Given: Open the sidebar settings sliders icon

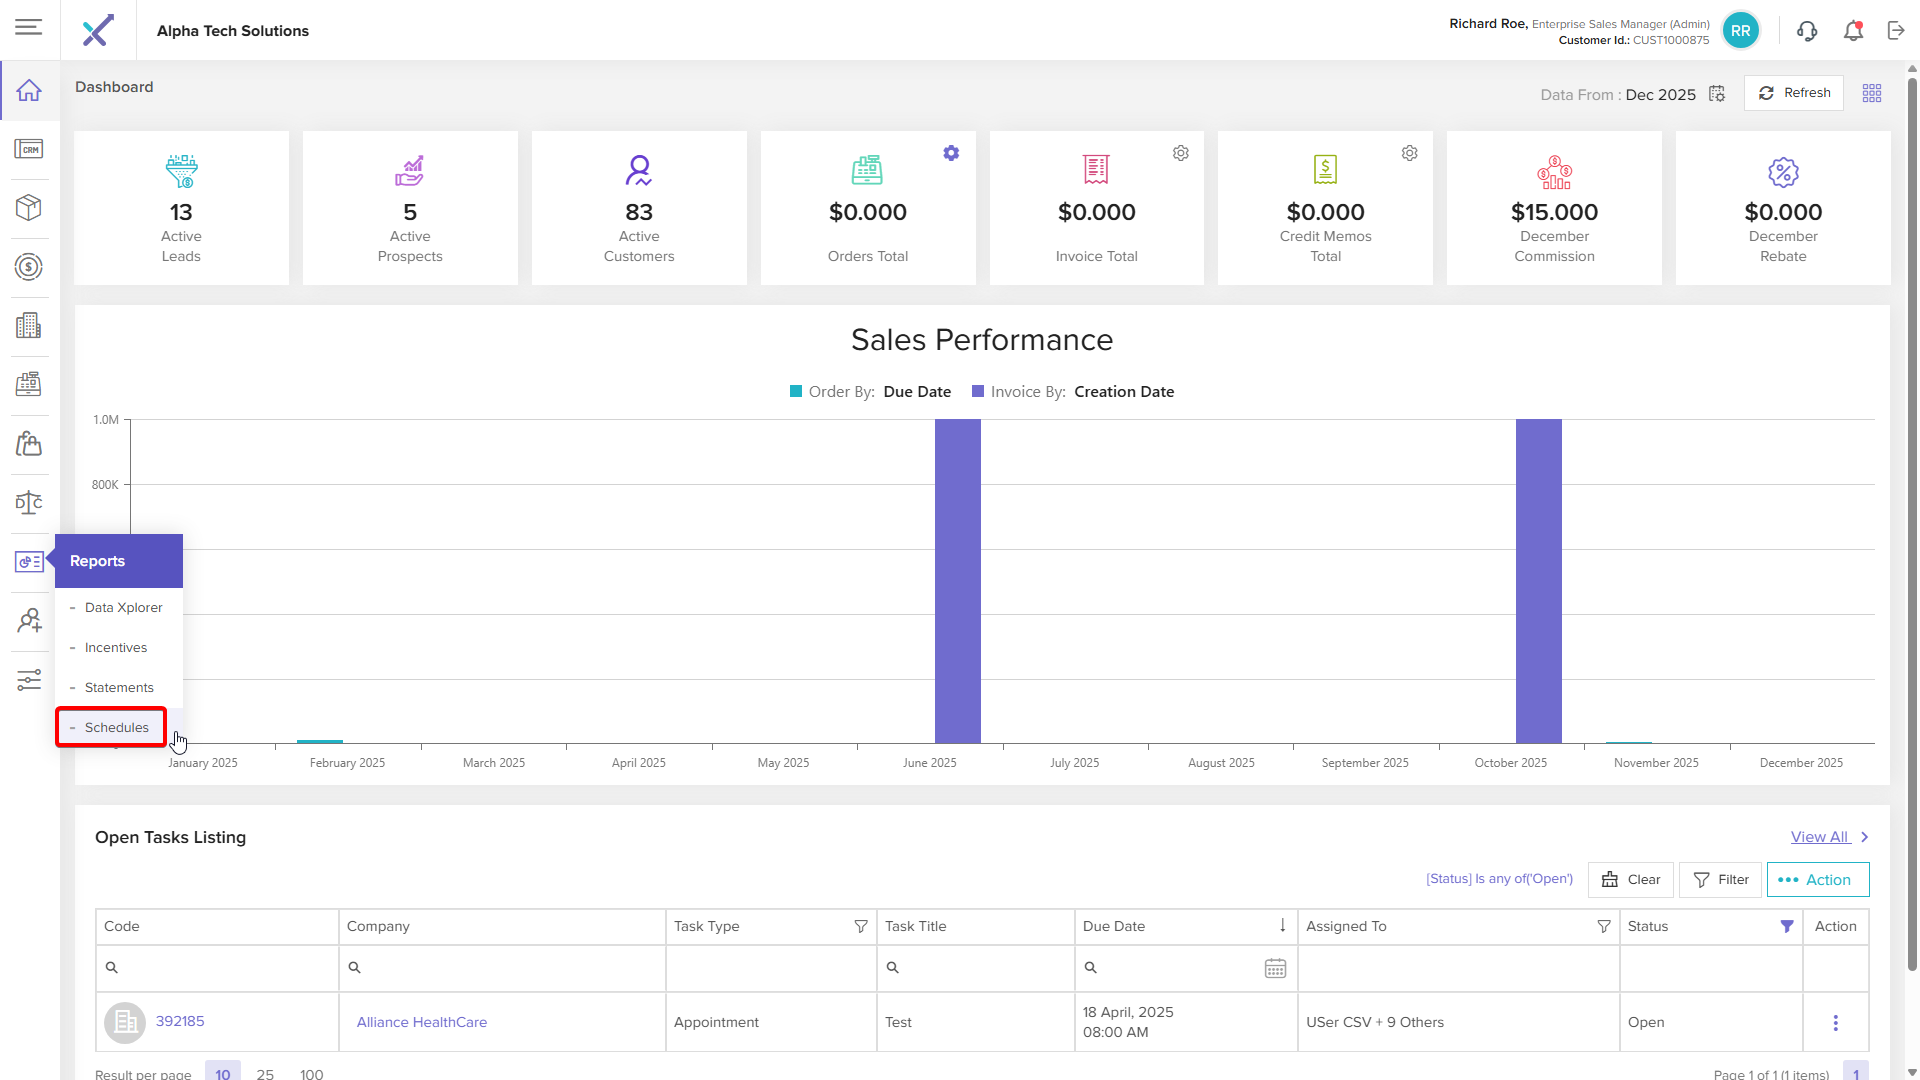Looking at the screenshot, I should tap(29, 680).
